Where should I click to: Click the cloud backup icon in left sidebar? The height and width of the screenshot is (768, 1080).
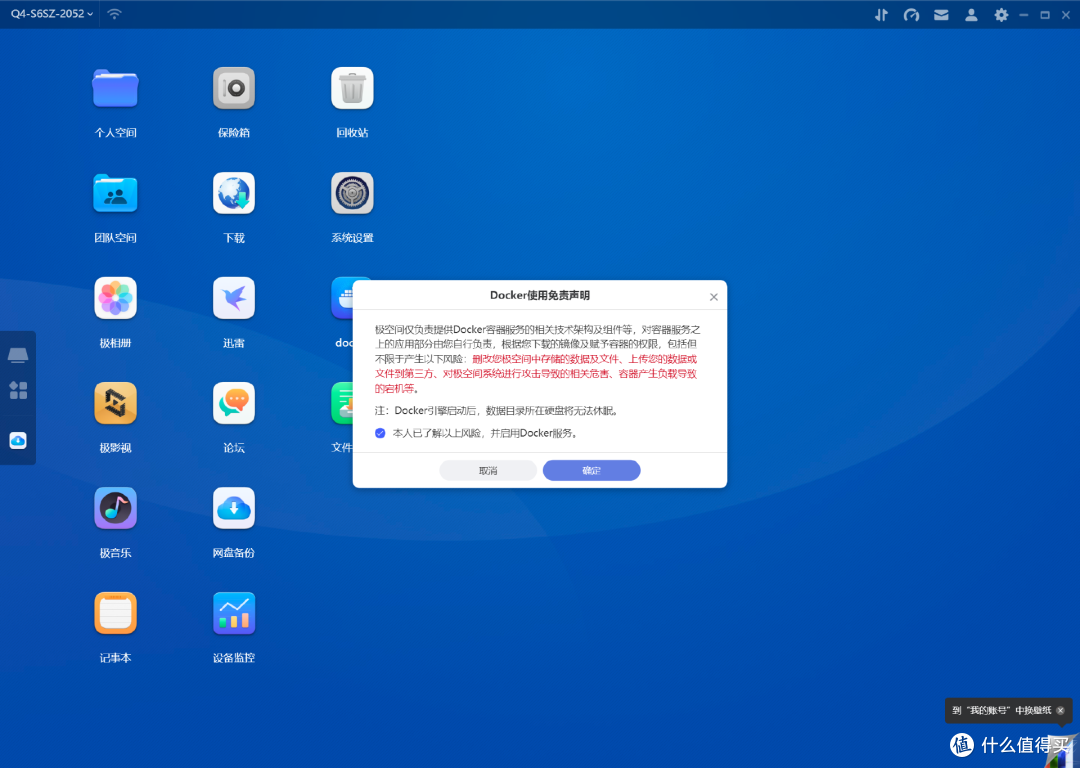click(18, 440)
